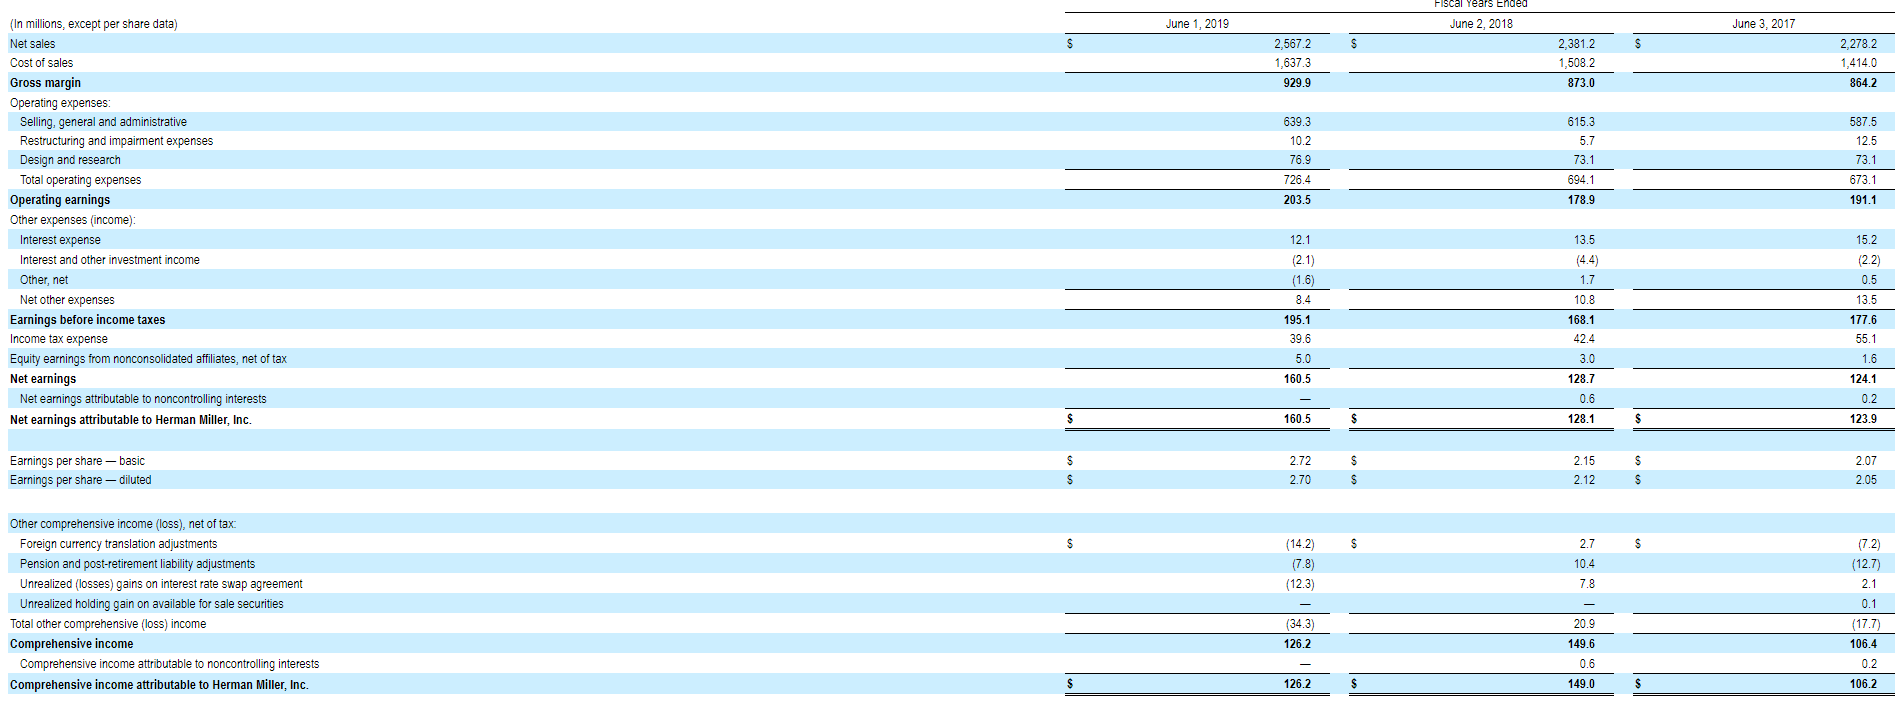
Task: Click the 2.72 basic EPS value
Action: coord(1300,461)
